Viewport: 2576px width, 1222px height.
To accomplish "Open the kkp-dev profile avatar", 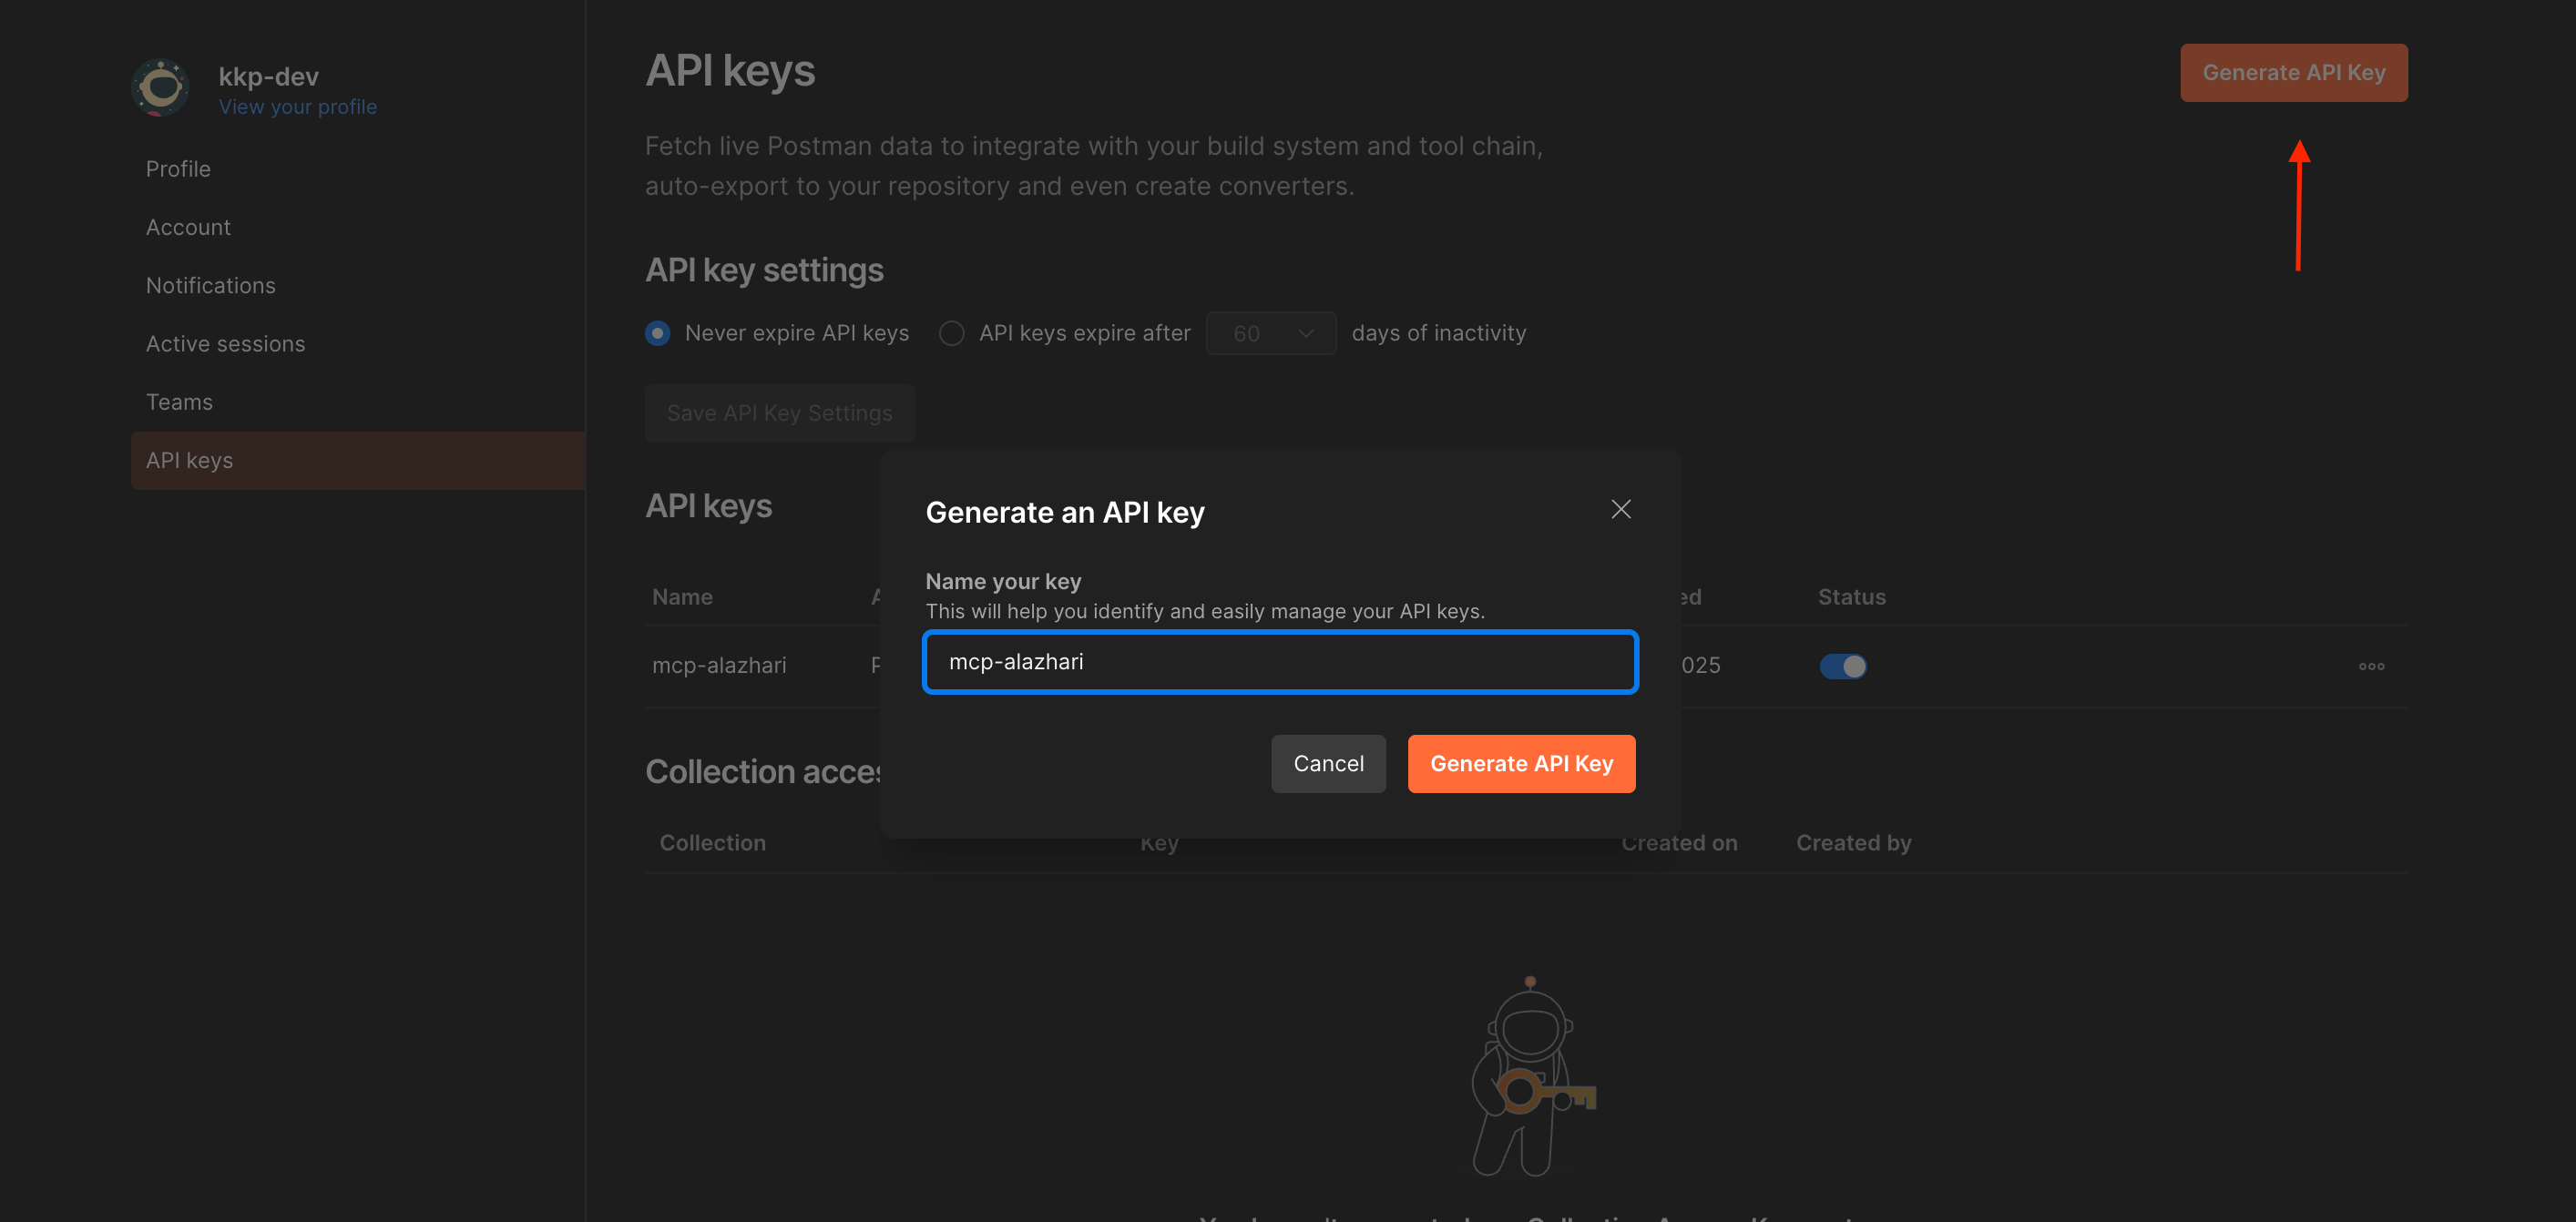I will tap(160, 88).
